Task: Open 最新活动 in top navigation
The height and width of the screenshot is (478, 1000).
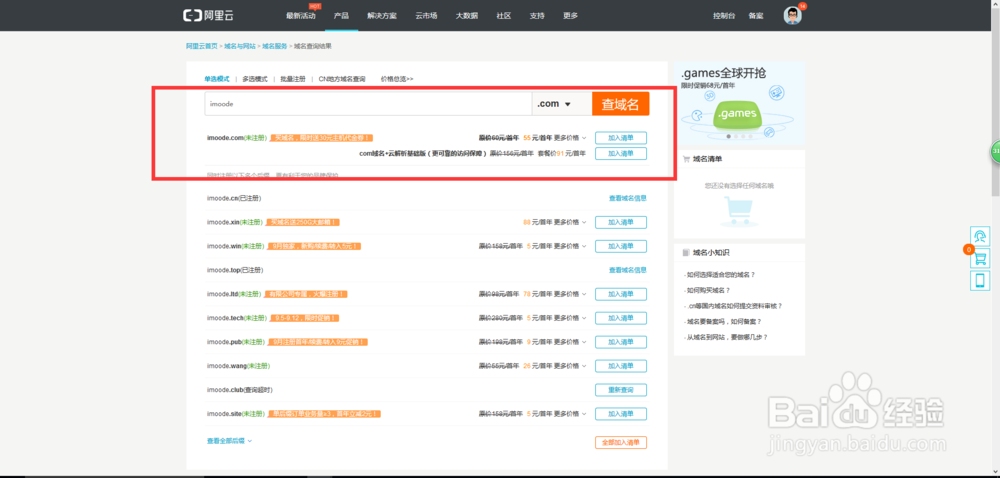Action: [x=300, y=16]
